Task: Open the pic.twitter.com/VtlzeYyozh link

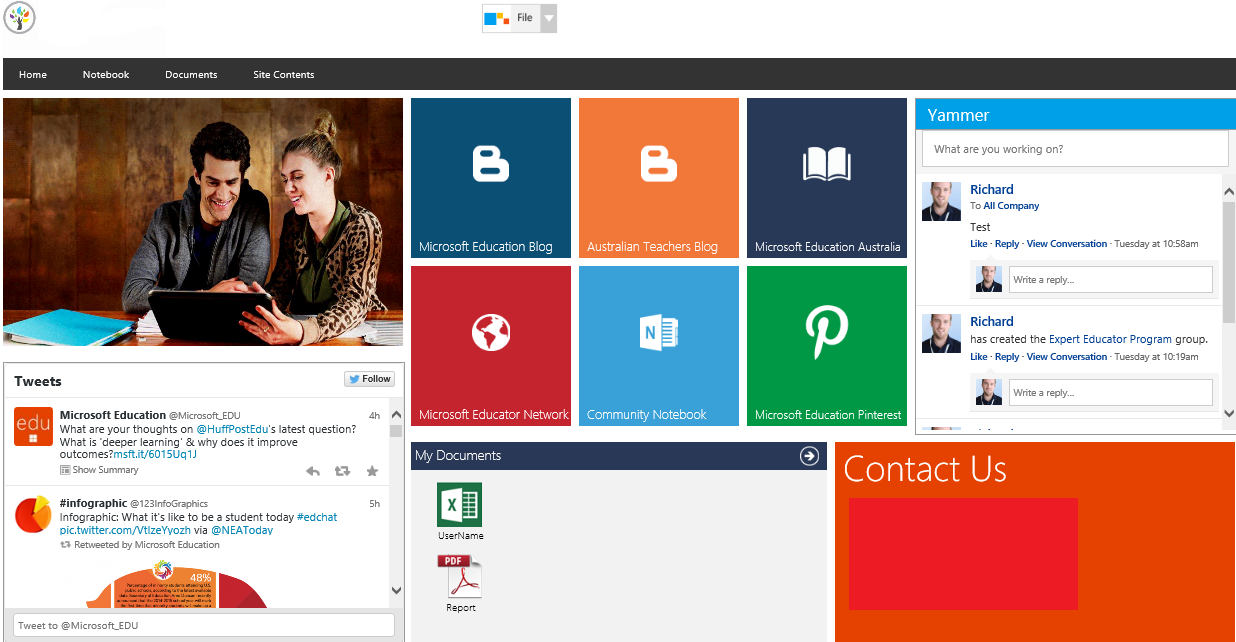Action: (125, 530)
